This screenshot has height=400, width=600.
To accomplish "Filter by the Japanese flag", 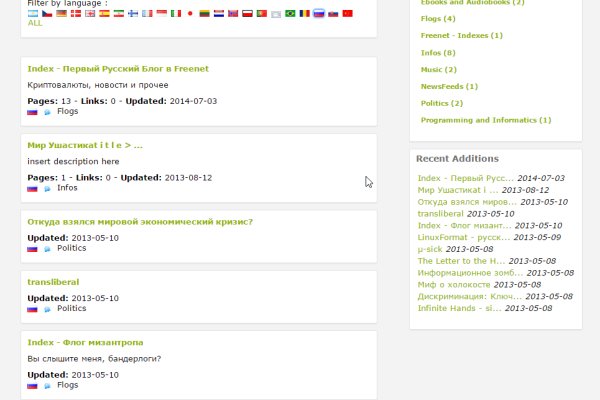I will [190, 13].
